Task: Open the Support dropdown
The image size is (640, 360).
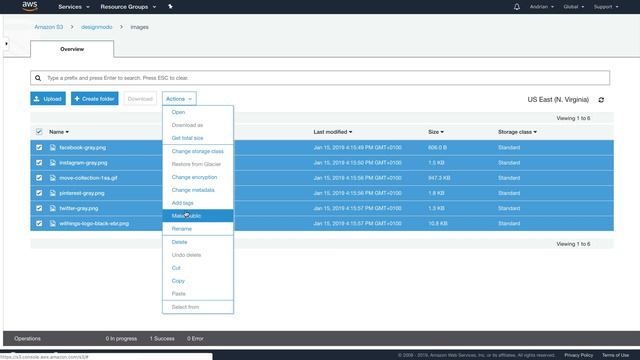Action: pyautogui.click(x=606, y=7)
